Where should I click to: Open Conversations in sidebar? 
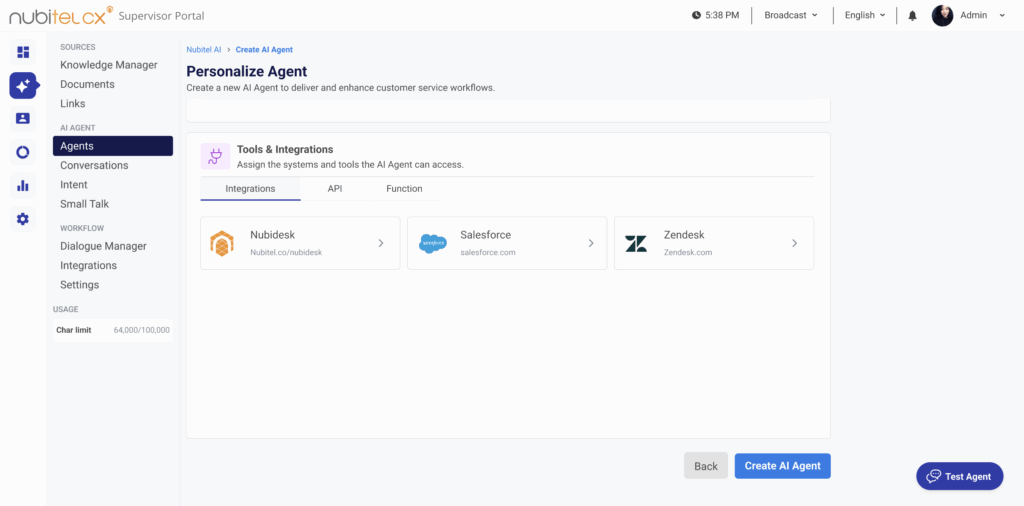point(94,165)
